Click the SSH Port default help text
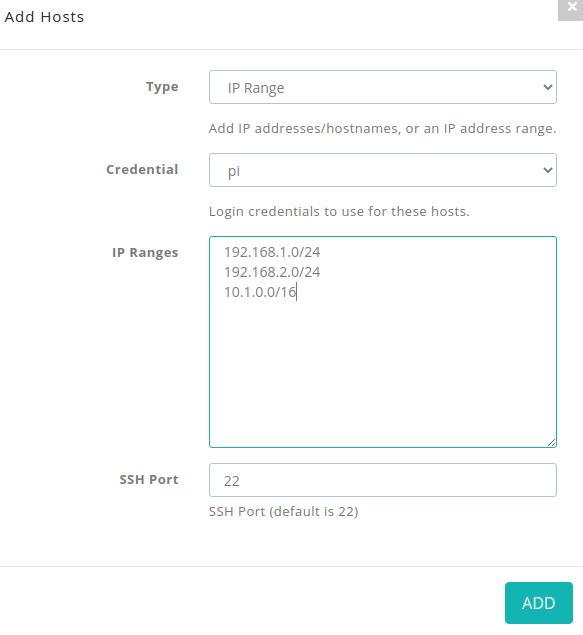583x635 pixels. coord(283,511)
